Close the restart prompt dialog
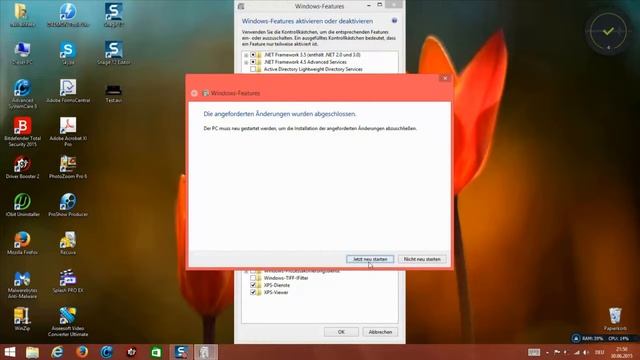 click(x=445, y=78)
